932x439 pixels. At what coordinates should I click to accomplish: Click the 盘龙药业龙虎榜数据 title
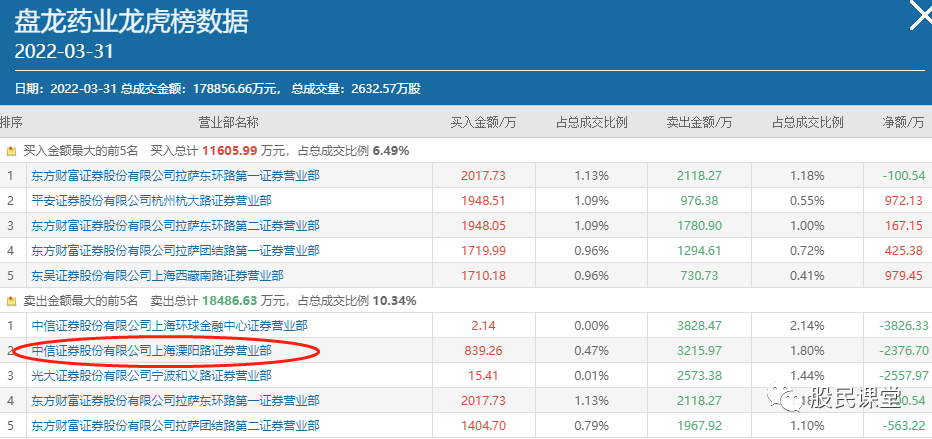tap(131, 22)
